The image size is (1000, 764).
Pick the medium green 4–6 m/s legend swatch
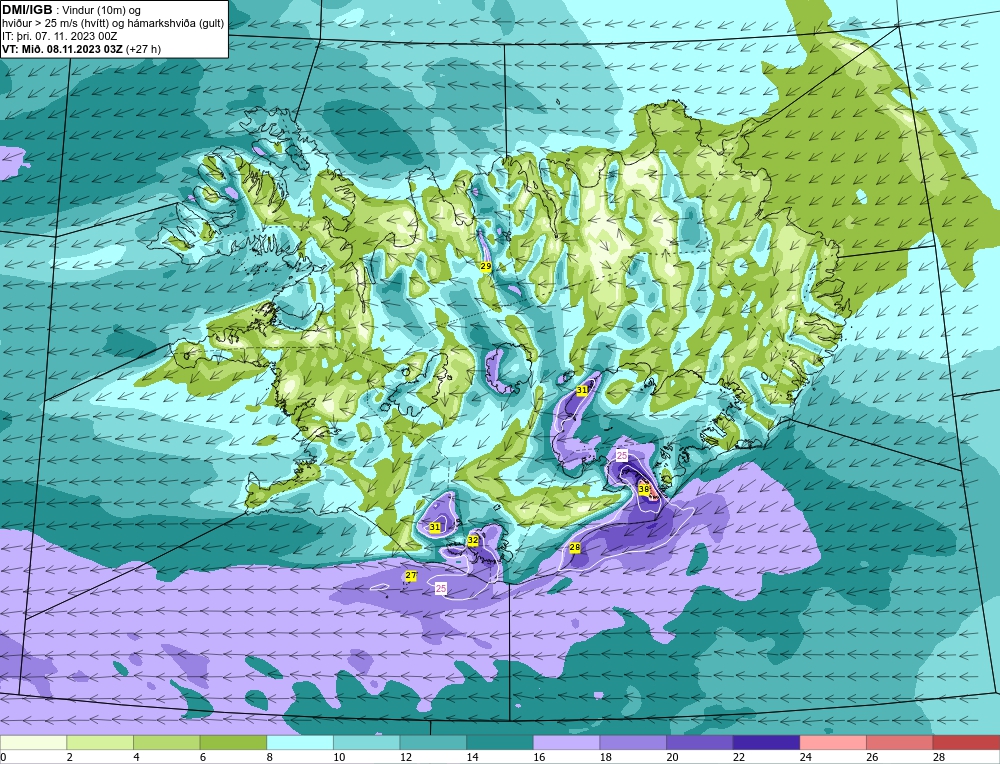[166, 742]
